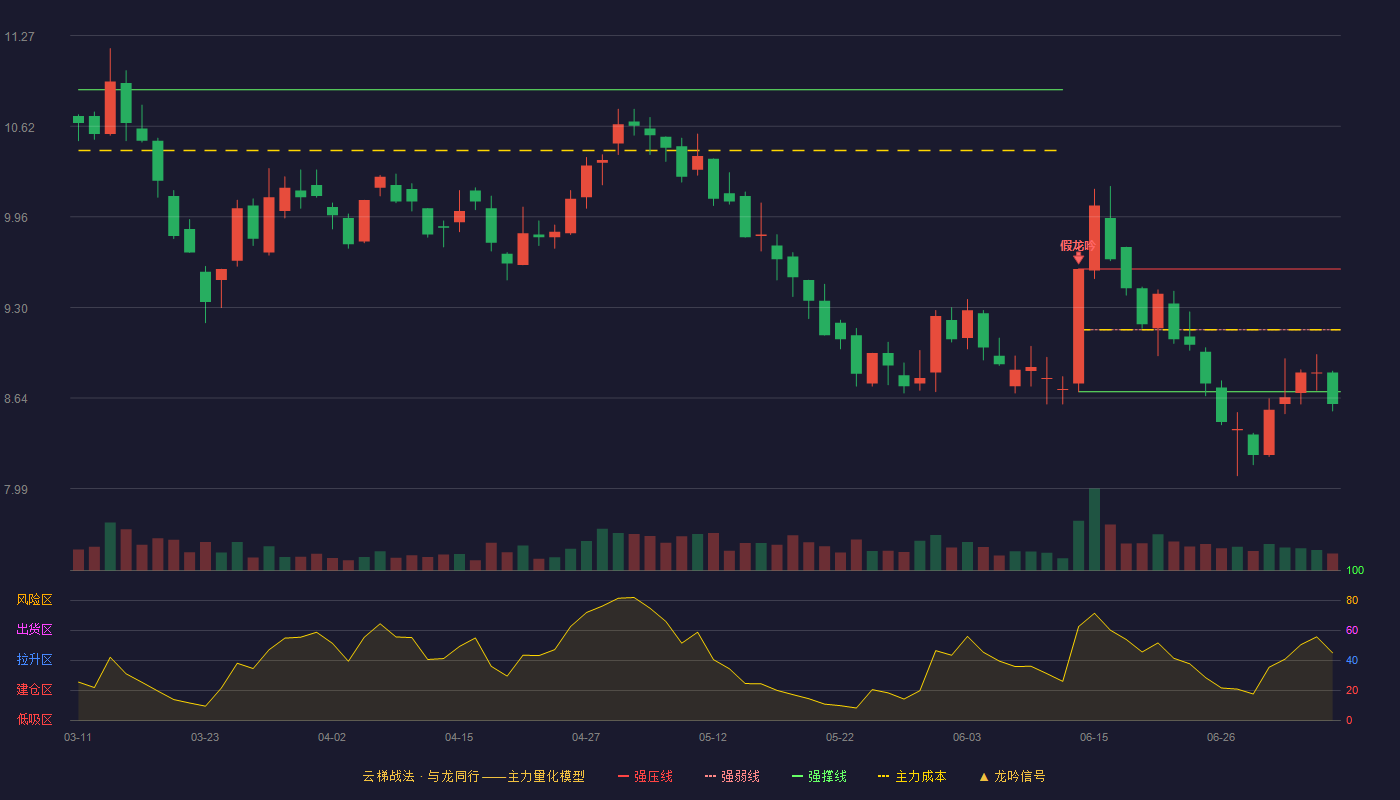Click the 03-11 date label
This screenshot has width=1400, height=800.
(x=78, y=737)
